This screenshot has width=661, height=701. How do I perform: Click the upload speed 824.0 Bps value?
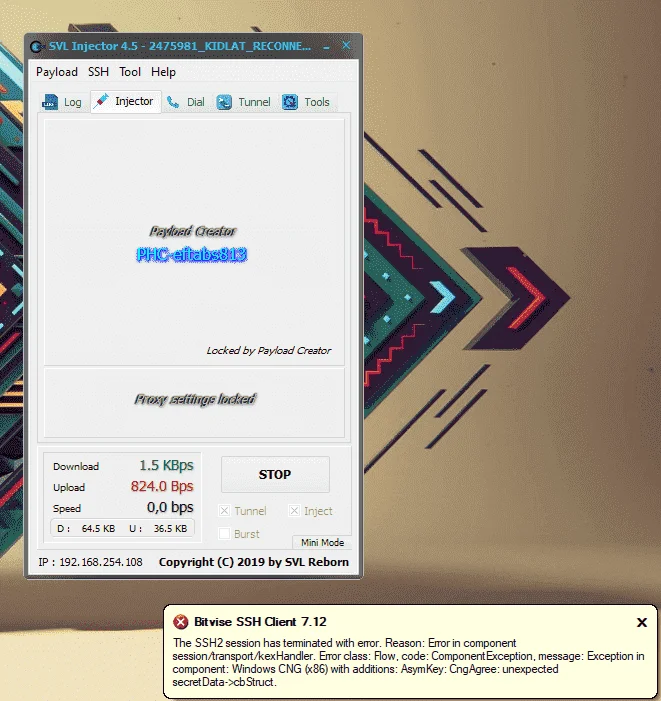pyautogui.click(x=162, y=486)
